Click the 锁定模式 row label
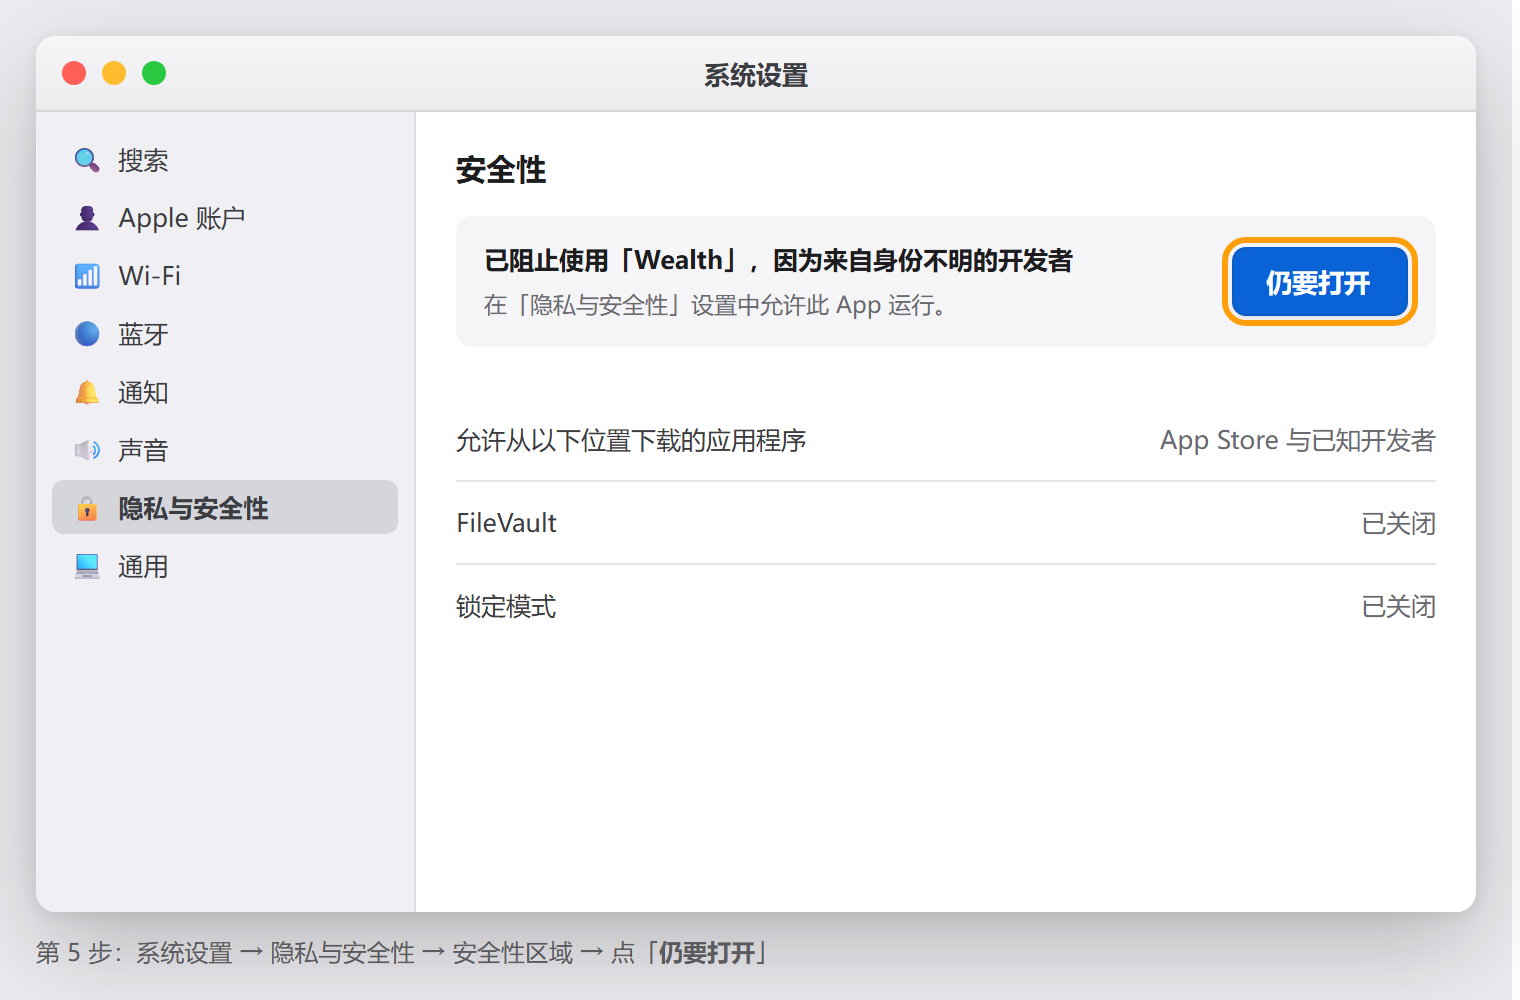 tap(506, 606)
